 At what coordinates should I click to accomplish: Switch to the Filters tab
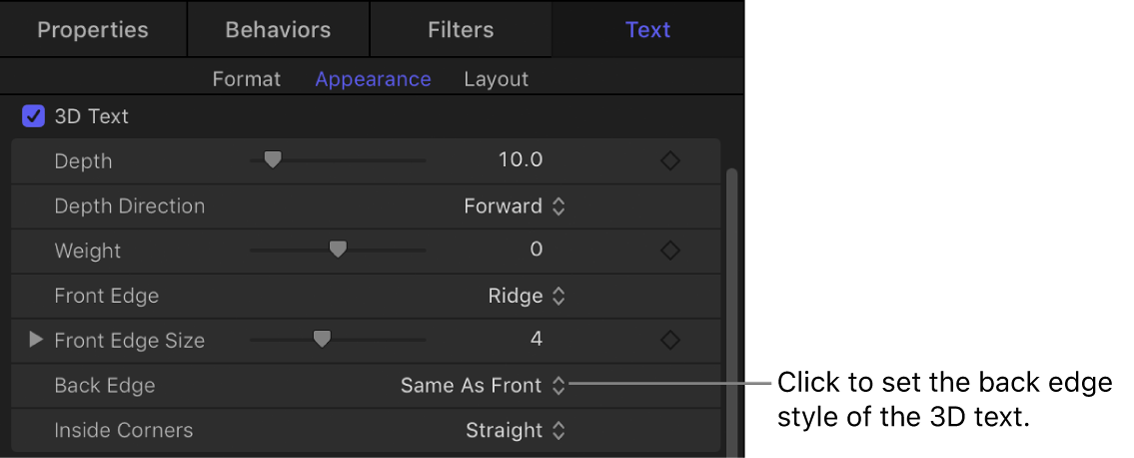(x=460, y=29)
